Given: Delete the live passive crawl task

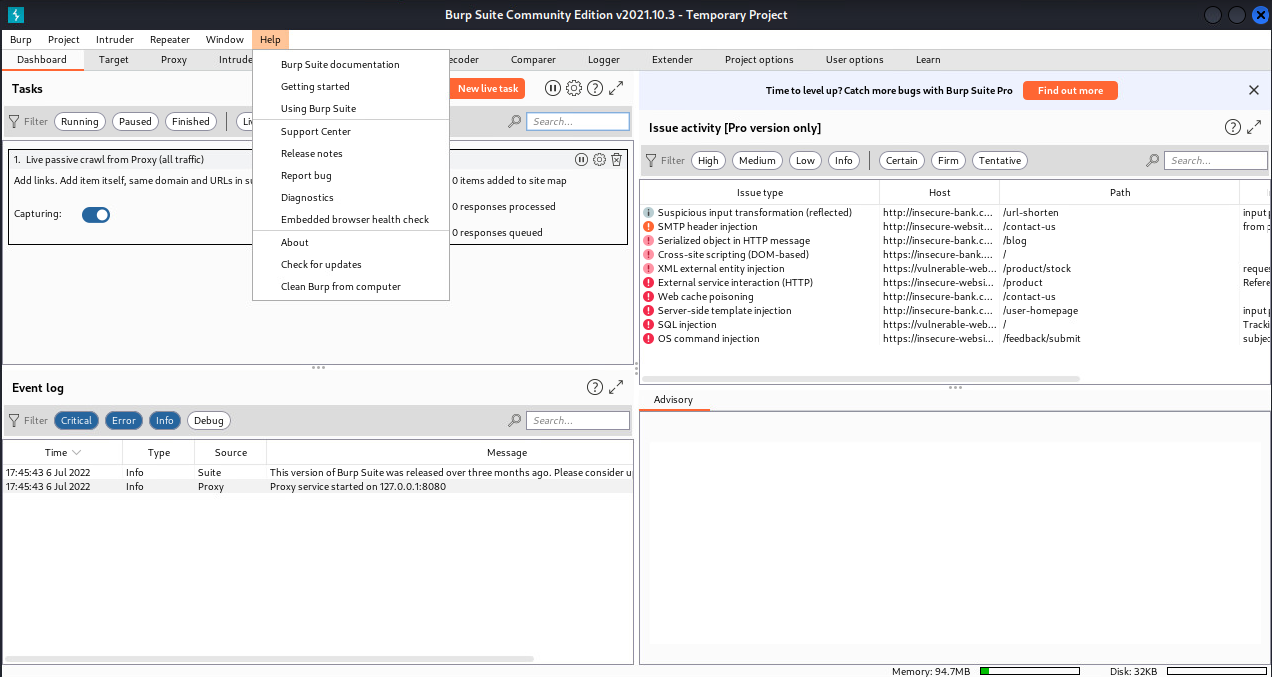Looking at the screenshot, I should (616, 160).
